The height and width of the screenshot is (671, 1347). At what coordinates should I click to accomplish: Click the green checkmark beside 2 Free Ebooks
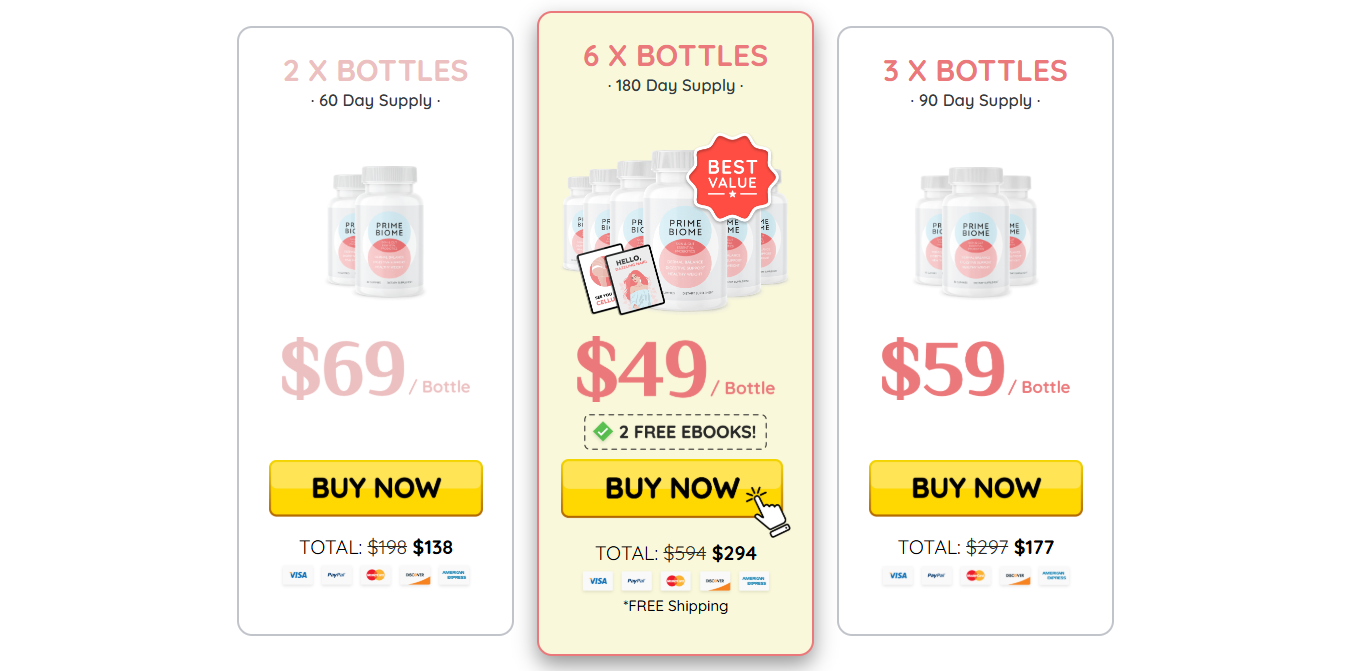click(x=603, y=432)
